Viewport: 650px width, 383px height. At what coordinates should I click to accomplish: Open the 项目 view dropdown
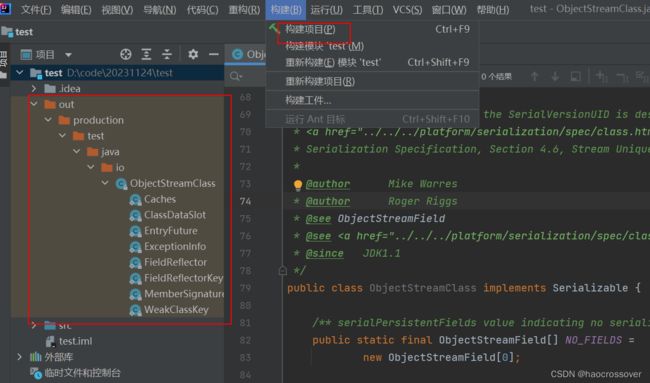(68, 55)
